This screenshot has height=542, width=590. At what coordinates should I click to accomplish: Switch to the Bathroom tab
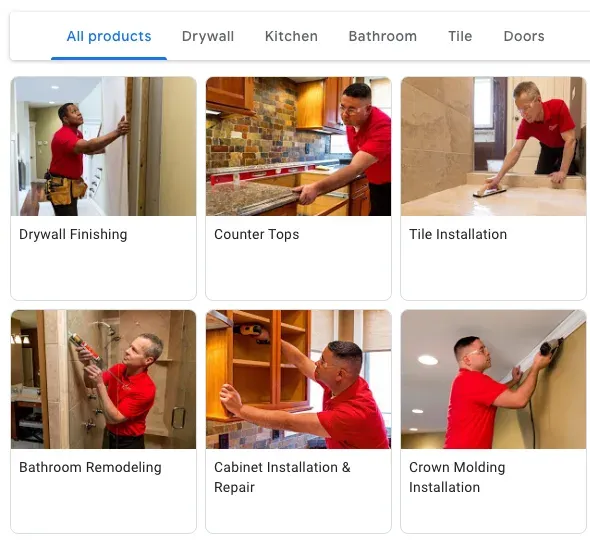coord(383,37)
